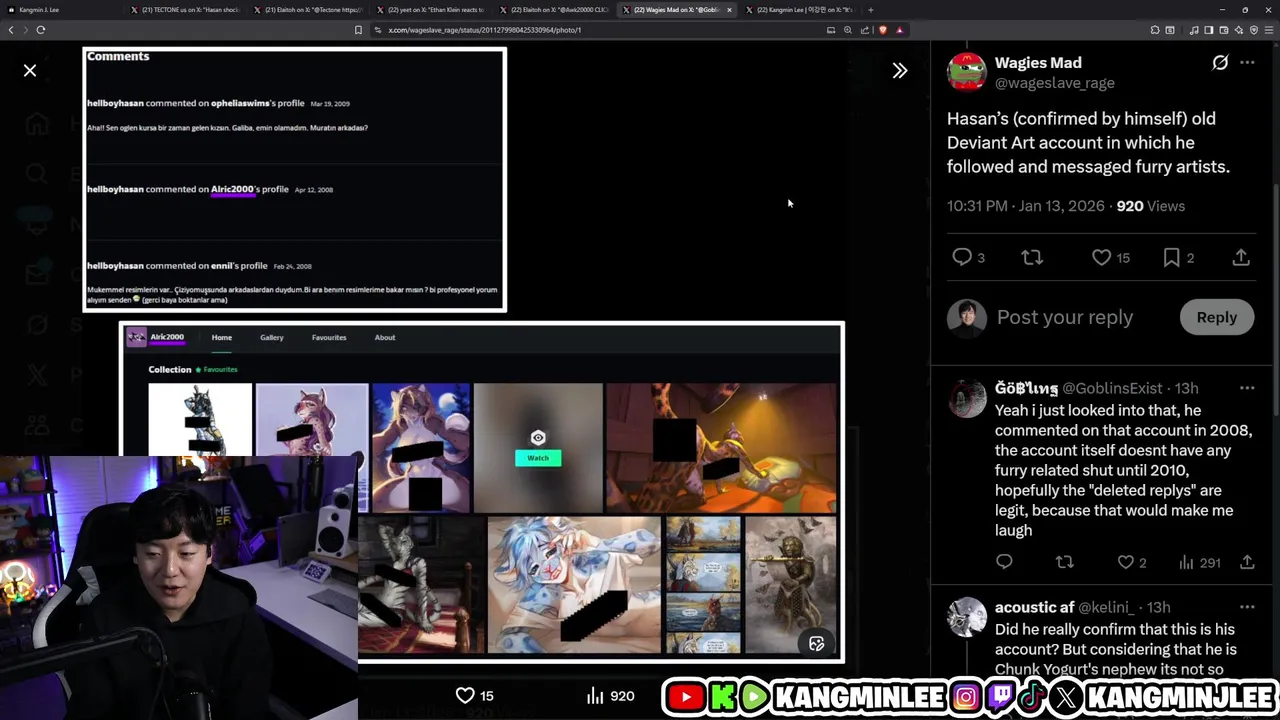Open the @GoblinsExist handle link
Screen dimensions: 1280x720
pos(1112,388)
